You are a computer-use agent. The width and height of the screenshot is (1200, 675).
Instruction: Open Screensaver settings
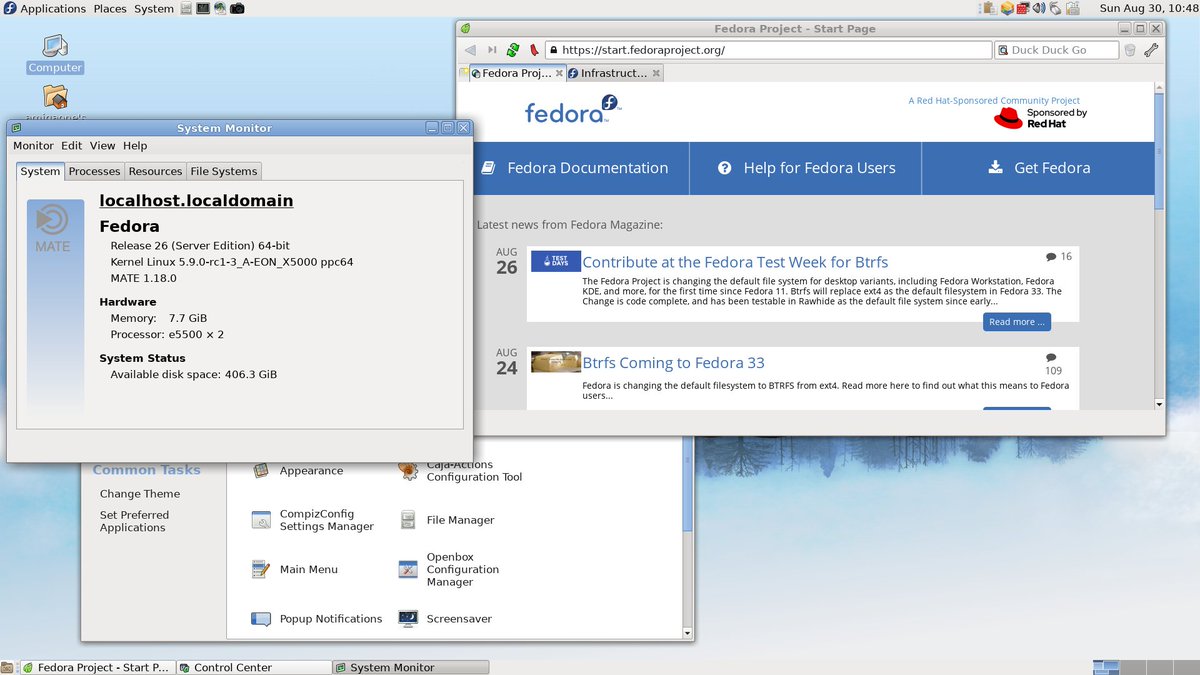pyautogui.click(x=408, y=619)
